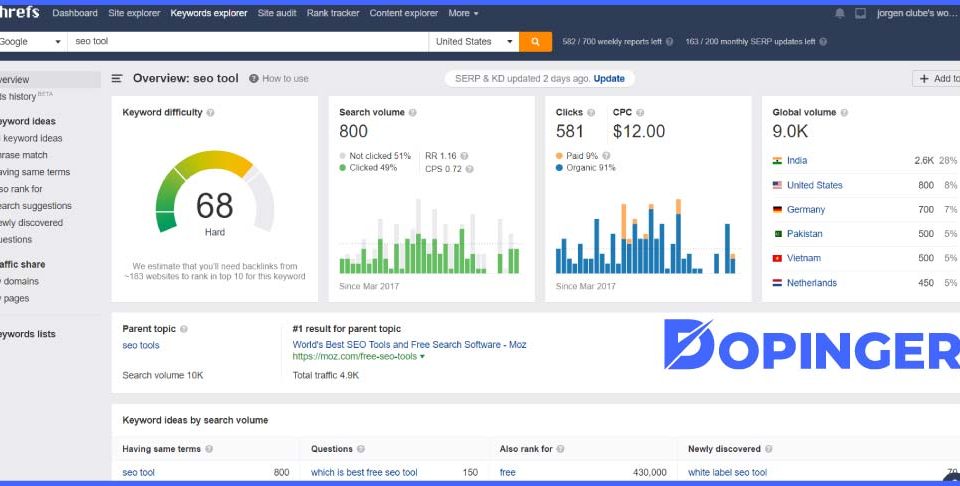Click the green Clicked 49% legend dot
This screenshot has height=486, width=960.
(343, 168)
